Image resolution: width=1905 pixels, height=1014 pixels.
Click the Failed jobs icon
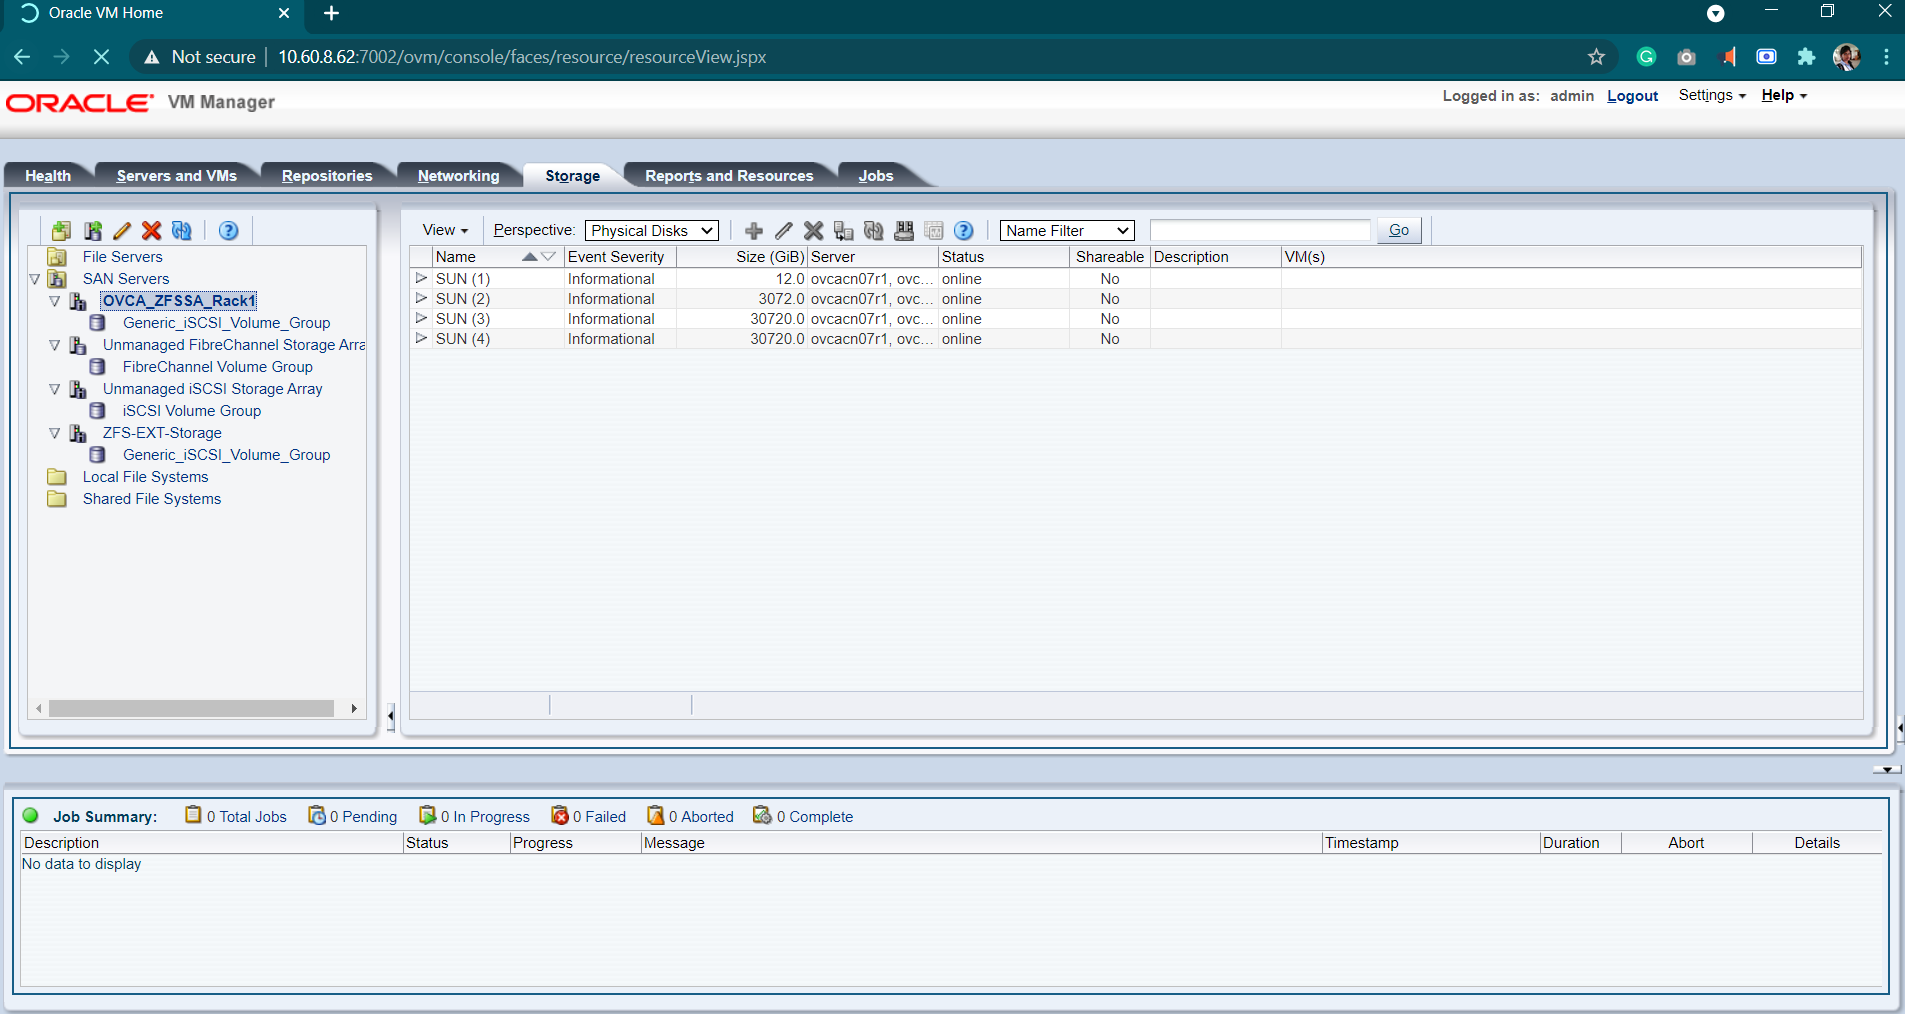click(560, 816)
